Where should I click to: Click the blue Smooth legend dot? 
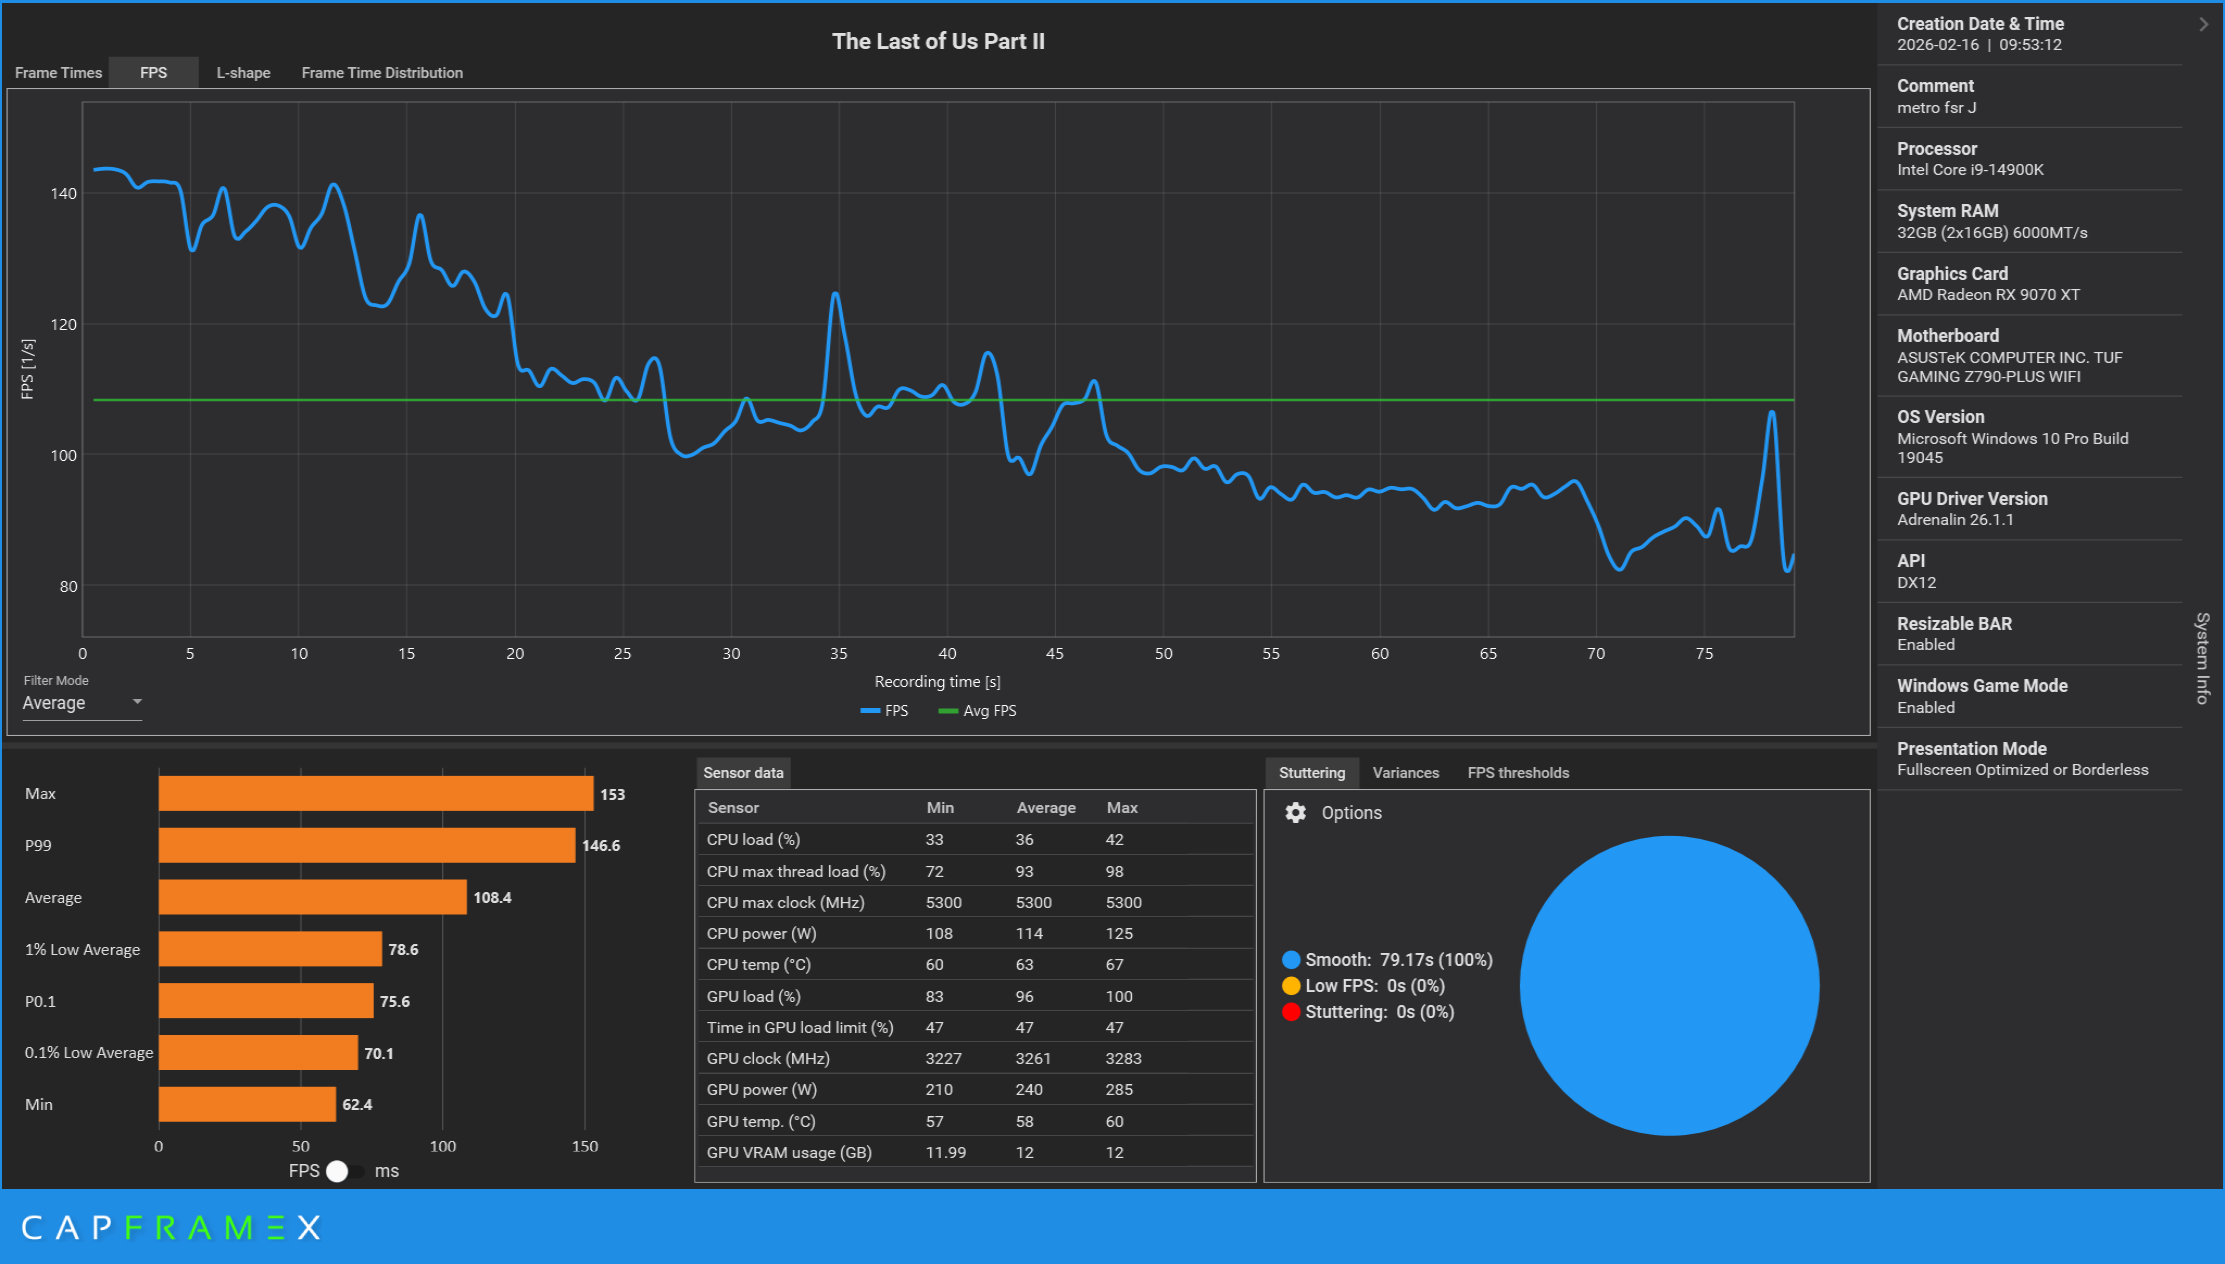coord(1291,960)
